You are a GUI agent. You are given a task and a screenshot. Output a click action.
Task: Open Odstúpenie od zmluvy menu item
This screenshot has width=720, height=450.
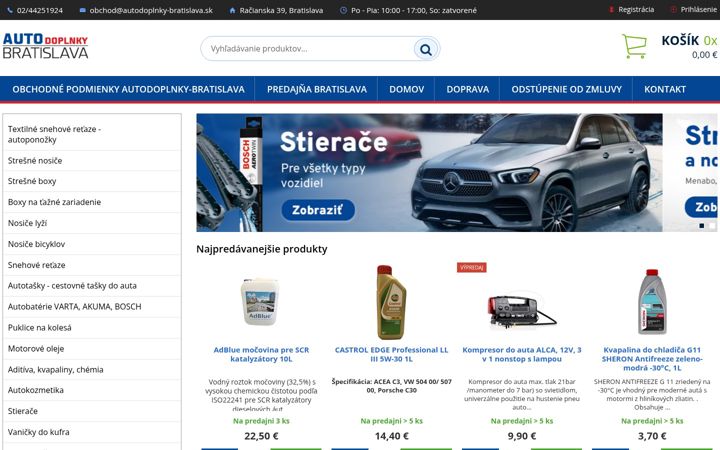click(566, 89)
